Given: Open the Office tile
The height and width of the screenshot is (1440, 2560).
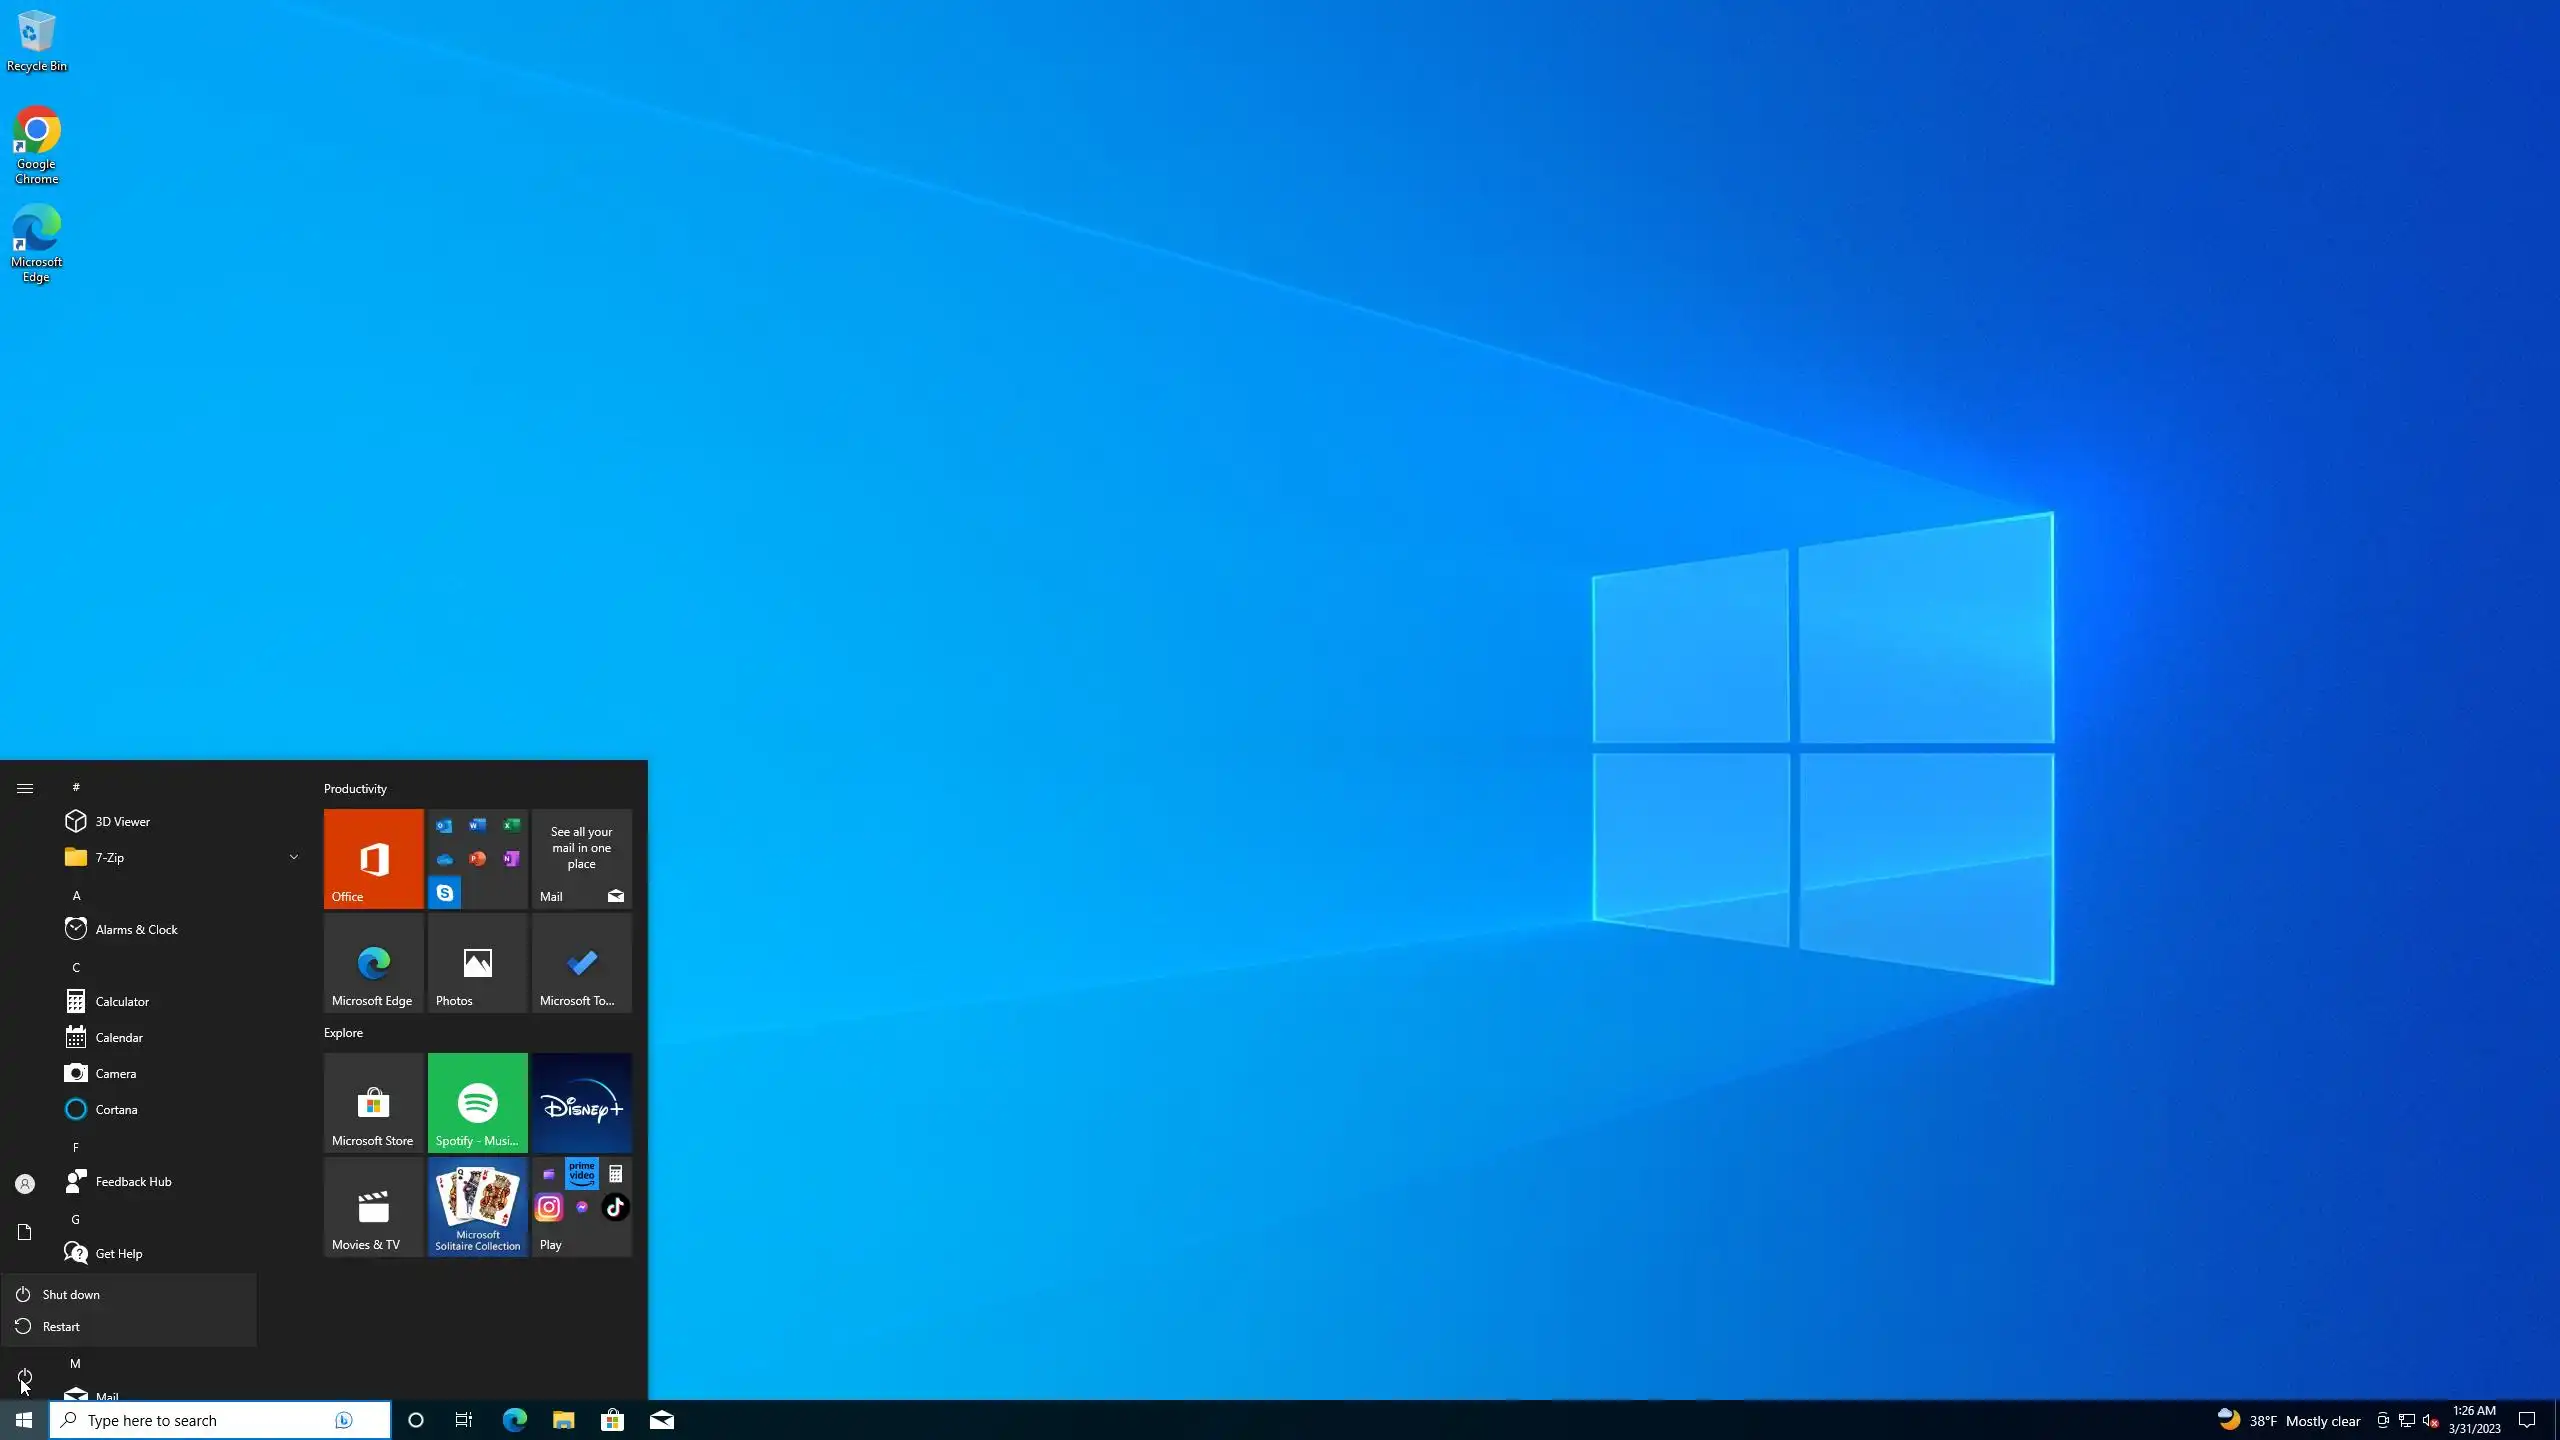Looking at the screenshot, I should tap(373, 858).
